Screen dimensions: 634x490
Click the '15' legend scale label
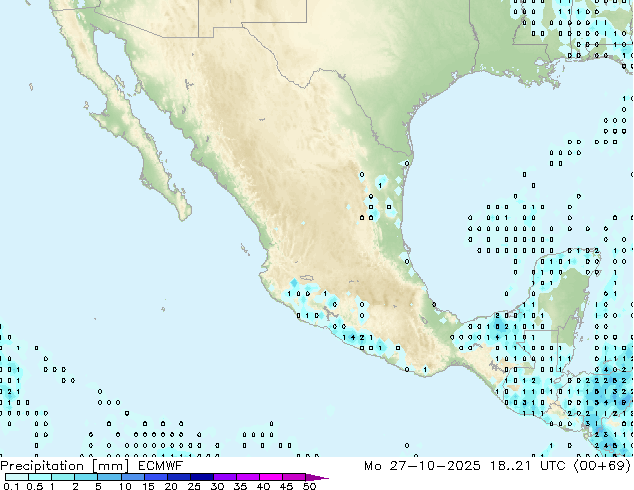point(148,486)
